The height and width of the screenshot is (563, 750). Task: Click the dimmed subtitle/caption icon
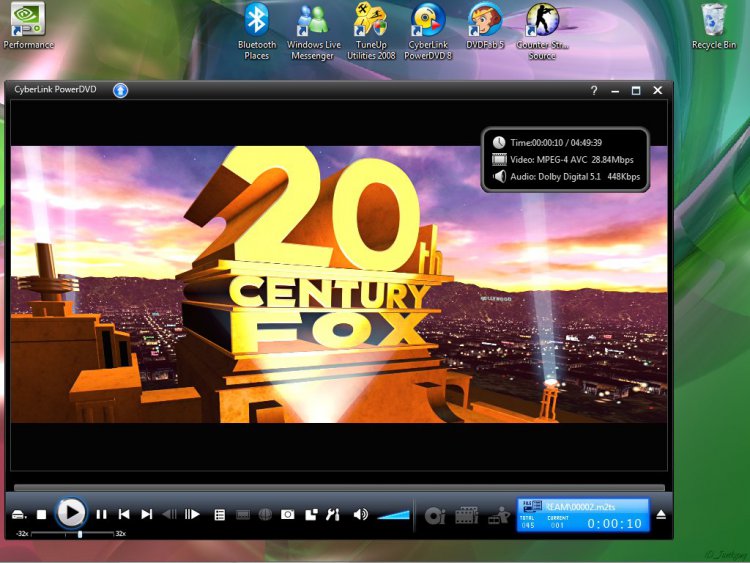click(x=243, y=515)
